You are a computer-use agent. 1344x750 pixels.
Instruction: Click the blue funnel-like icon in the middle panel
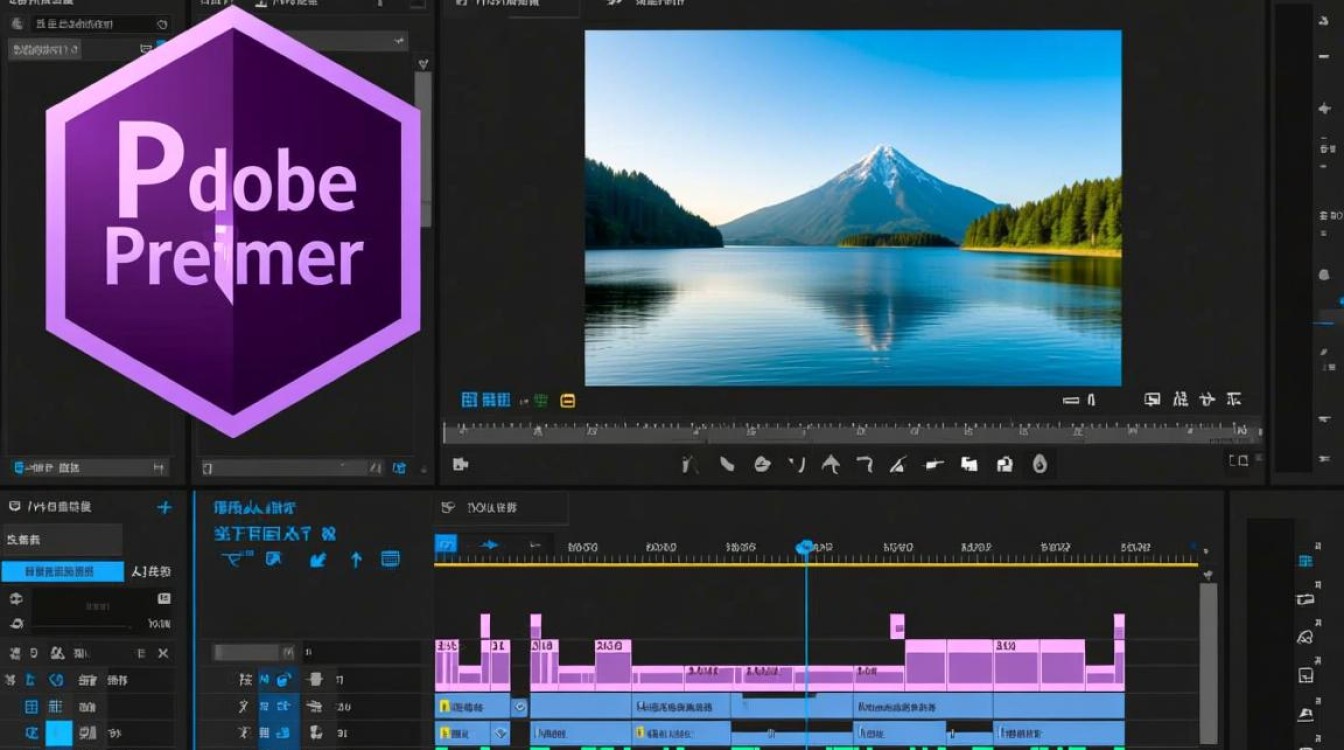(x=236, y=560)
